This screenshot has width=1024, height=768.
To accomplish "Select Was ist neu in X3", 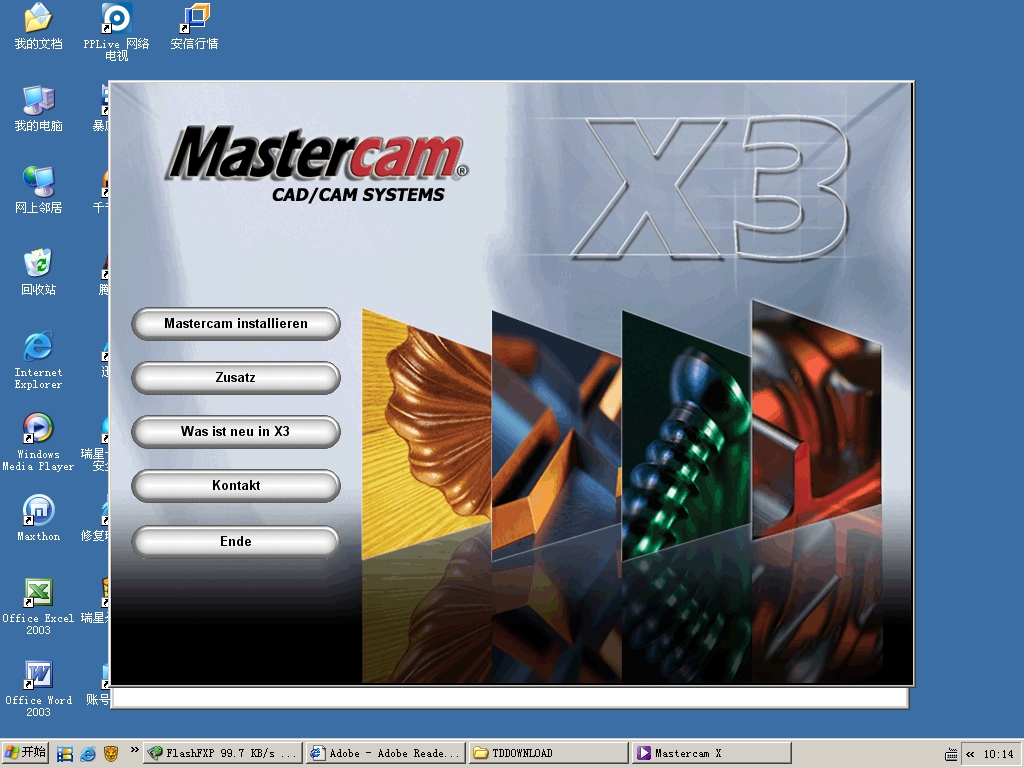I will click(x=236, y=432).
